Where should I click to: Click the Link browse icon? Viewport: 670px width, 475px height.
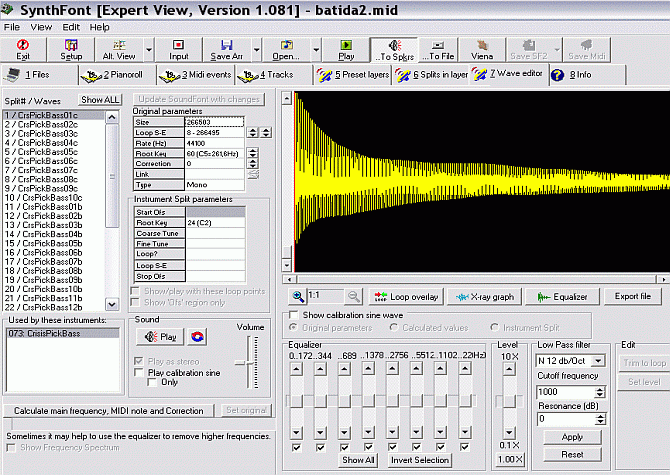point(253,174)
